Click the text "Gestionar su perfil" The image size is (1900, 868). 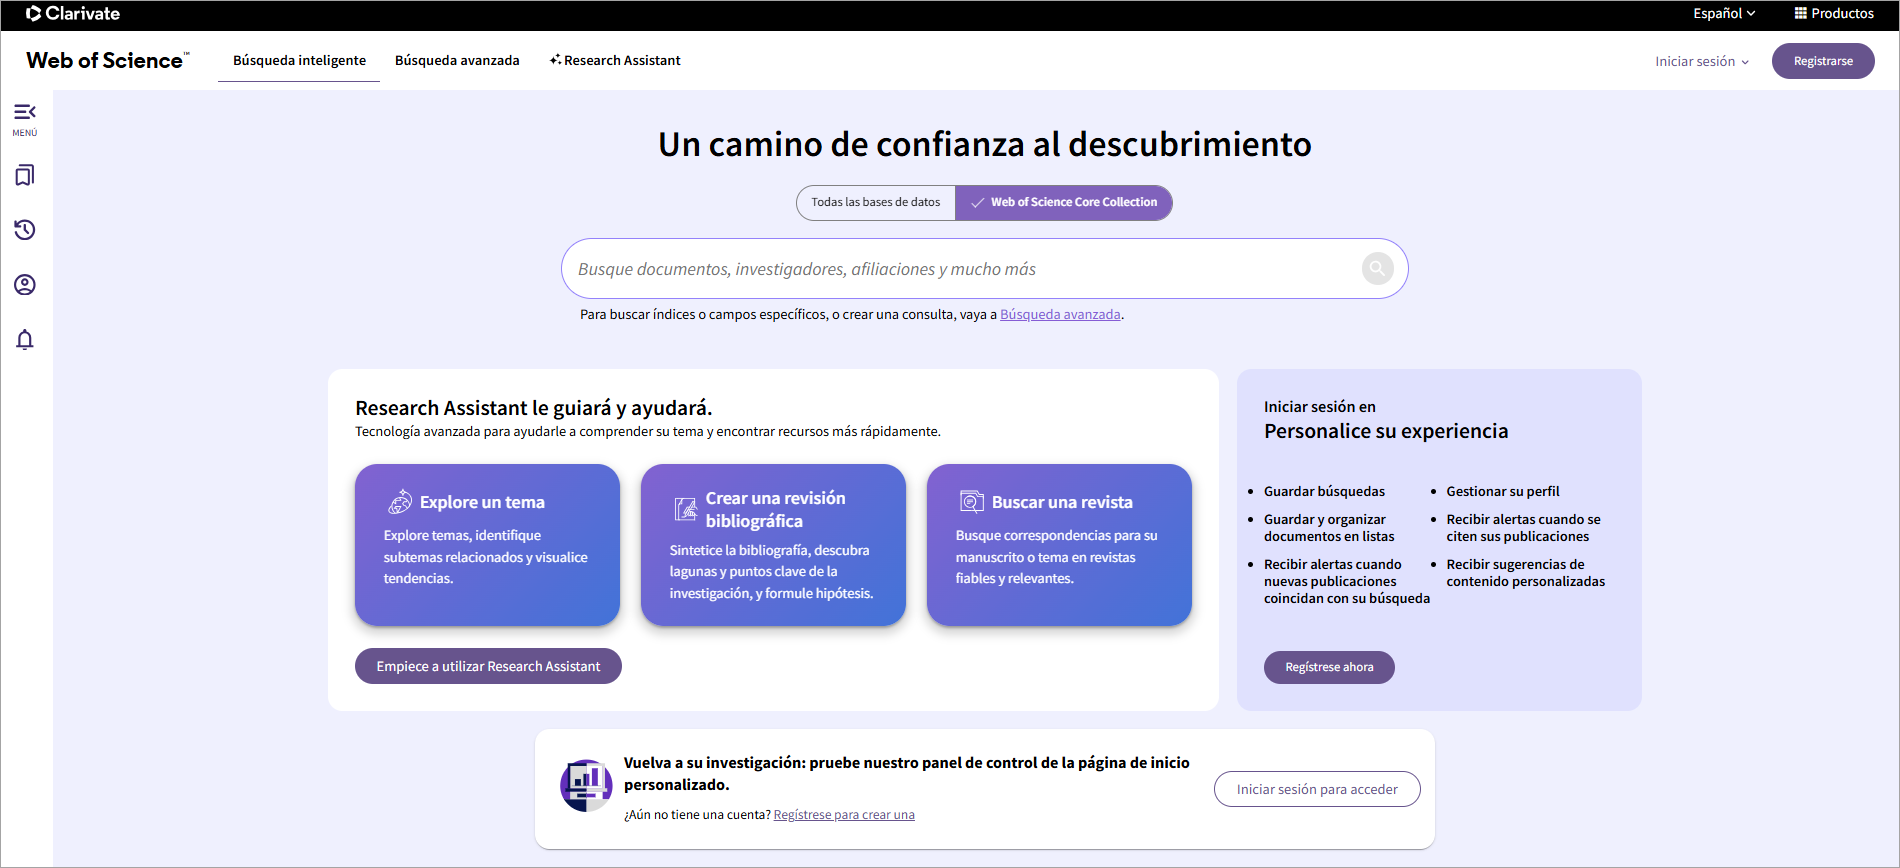click(1502, 491)
